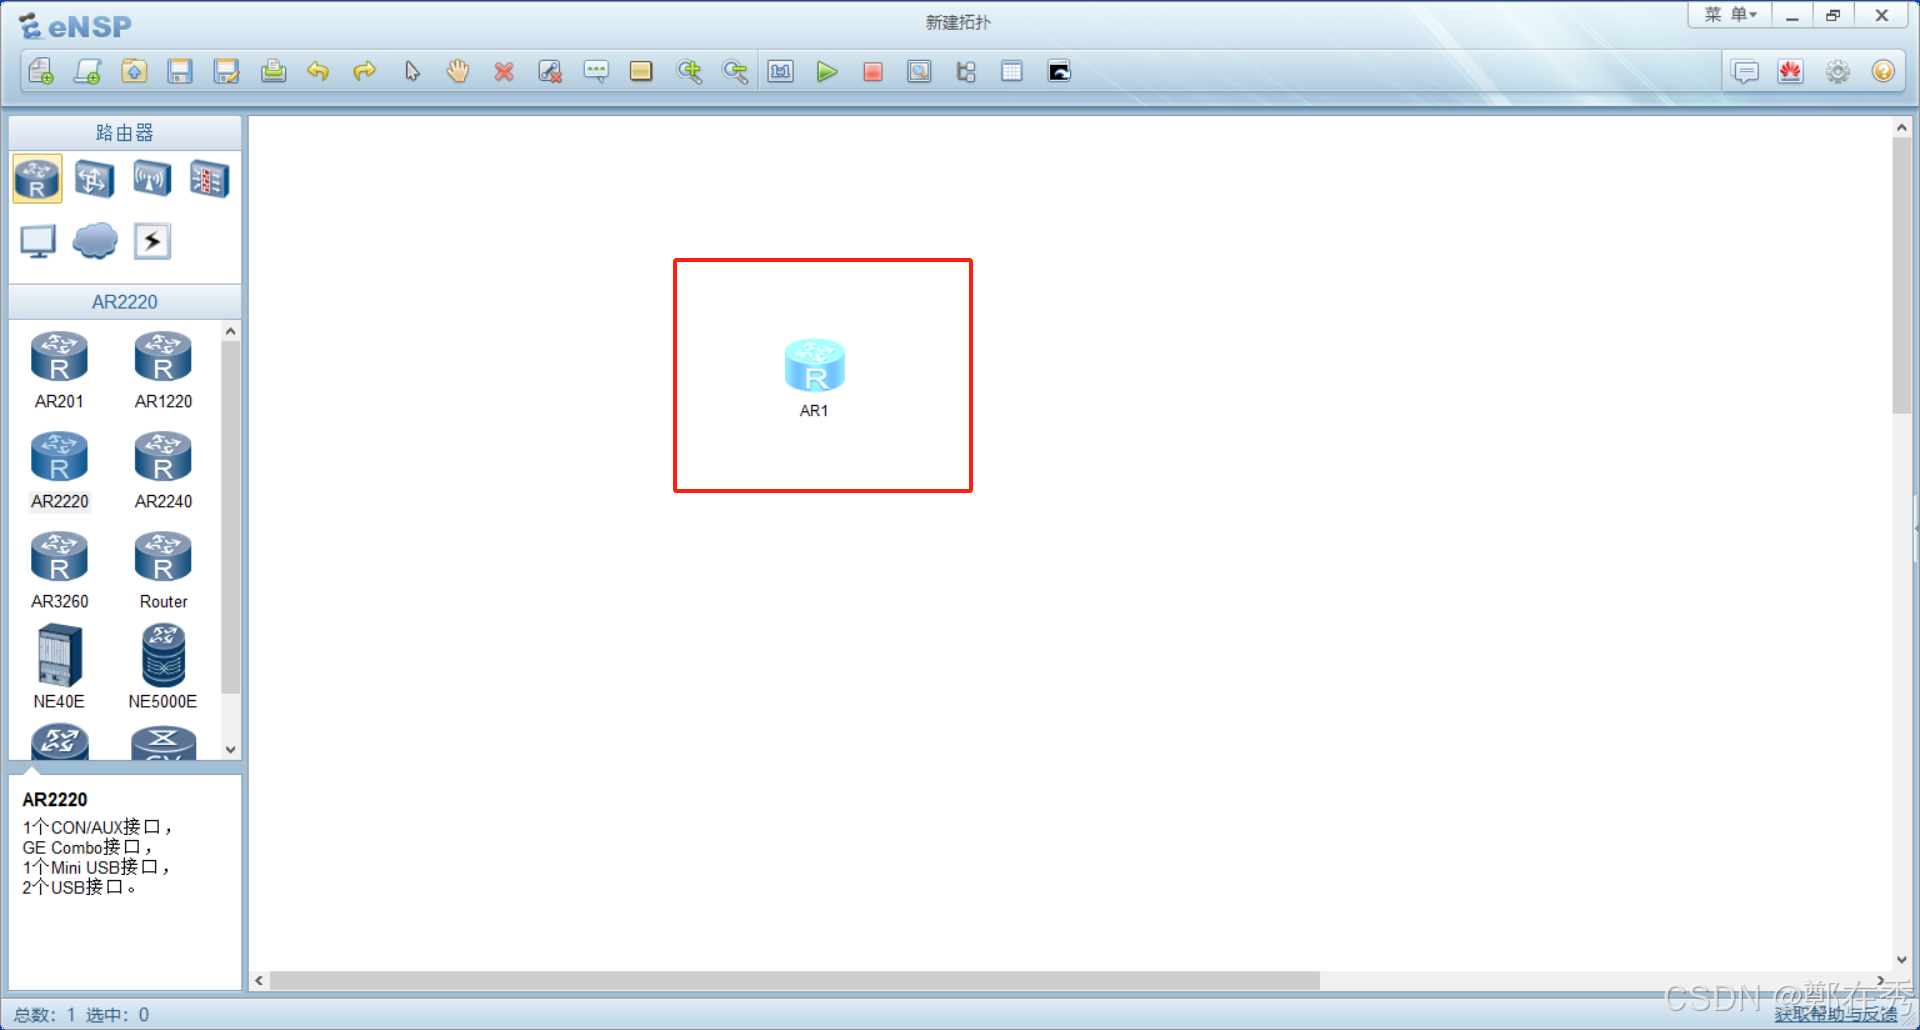Screen dimensions: 1920x1030
Task: Click canvas horizontal scroll-left arrow
Action: coord(259,981)
